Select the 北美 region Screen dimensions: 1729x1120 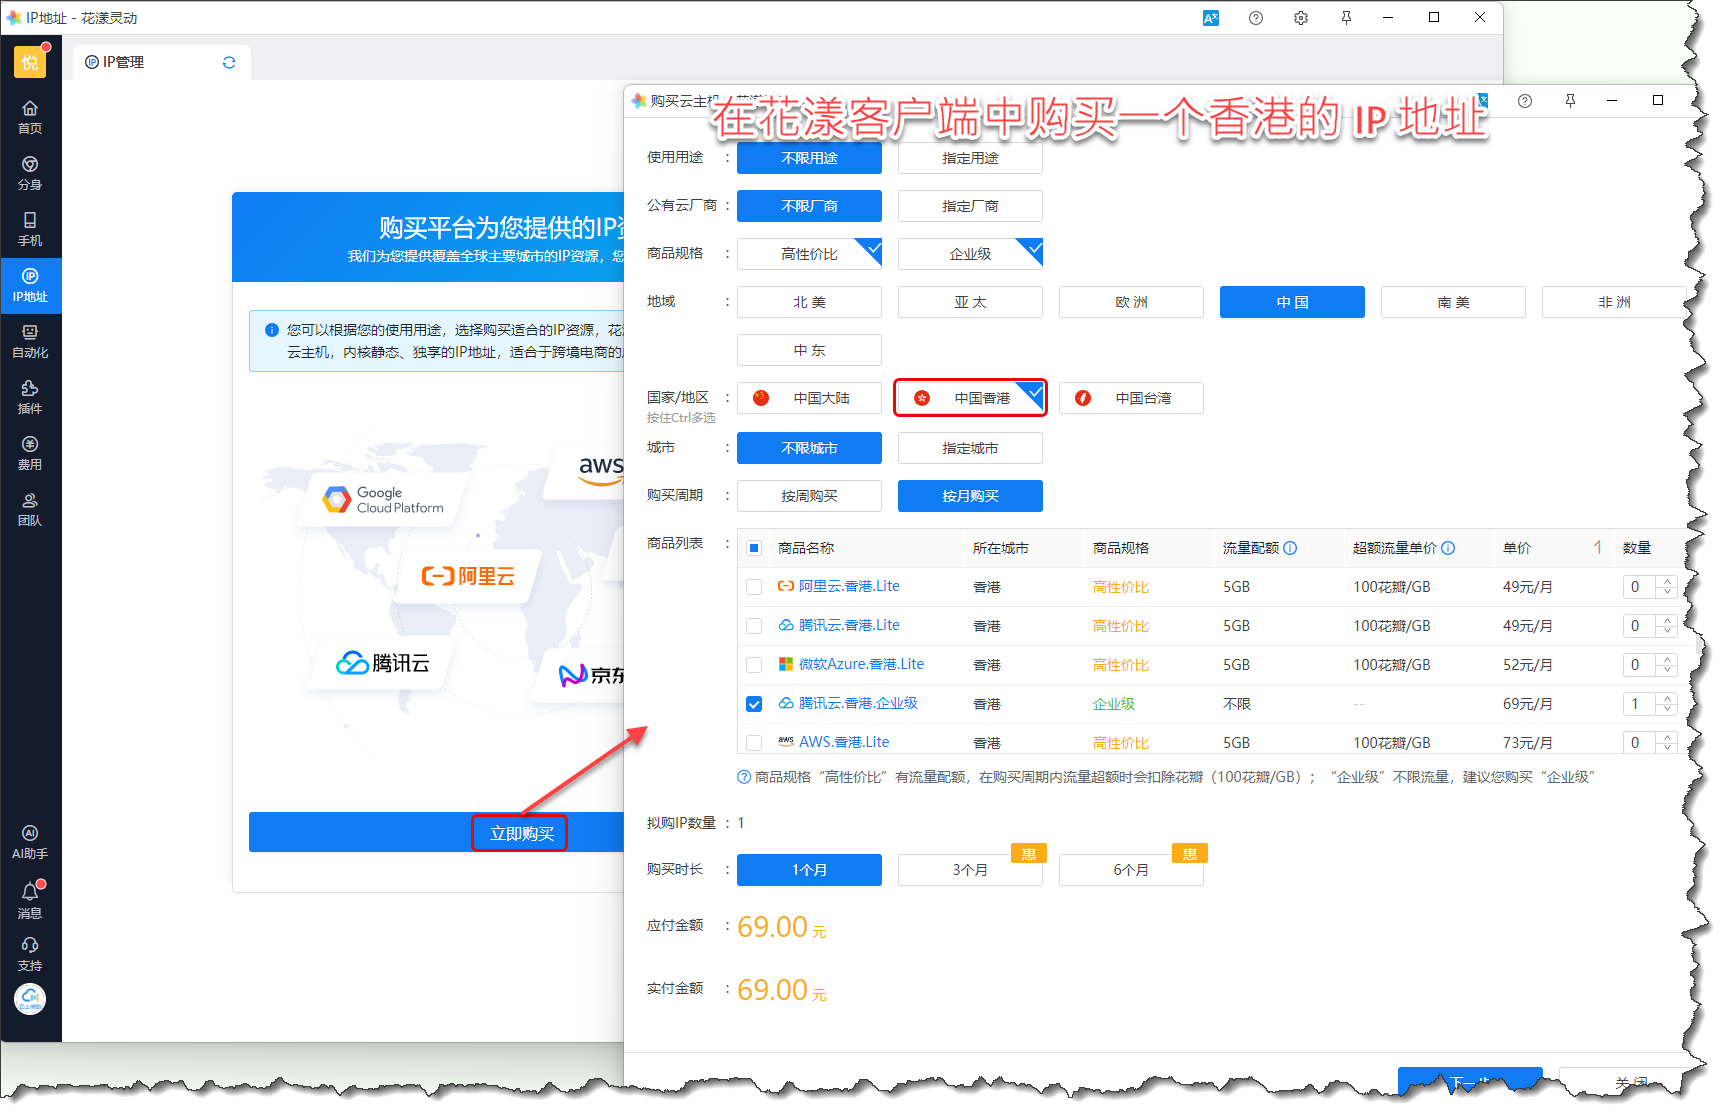point(809,302)
